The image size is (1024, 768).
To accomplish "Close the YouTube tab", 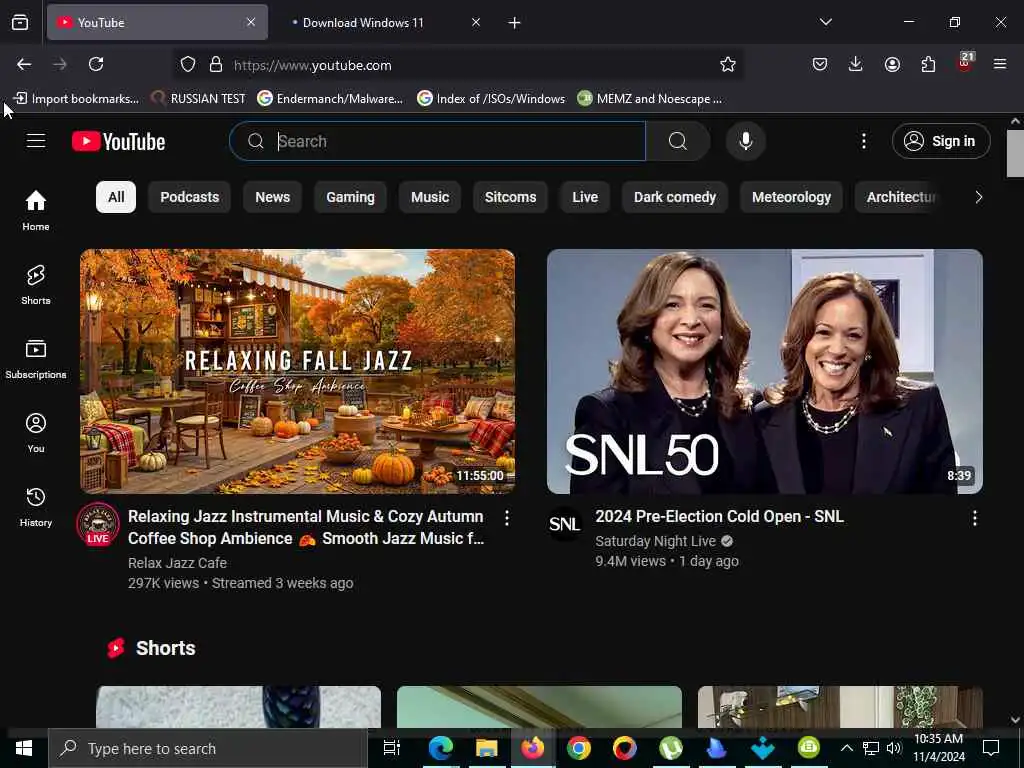I will point(251,22).
